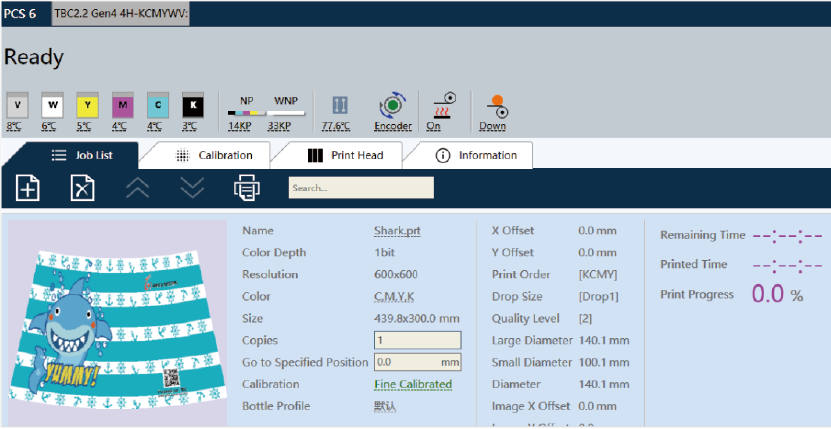The height and width of the screenshot is (429, 831).
Task: Click the Copies input field
Action: pyautogui.click(x=417, y=340)
